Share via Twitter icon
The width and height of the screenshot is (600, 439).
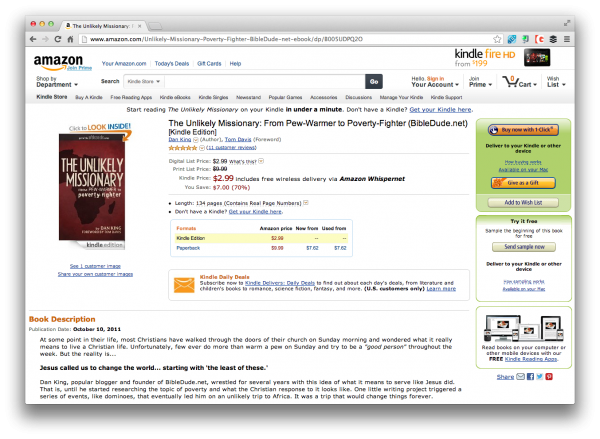540,377
